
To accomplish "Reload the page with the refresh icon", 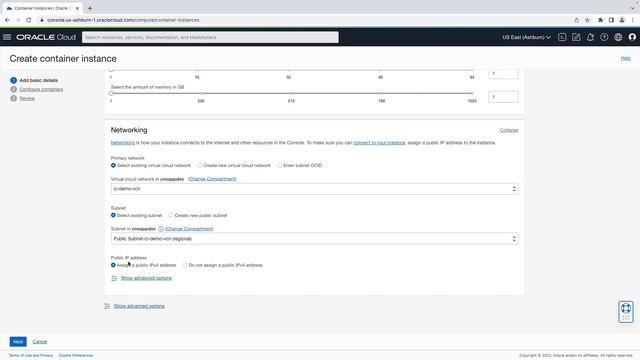I will coord(29,20).
